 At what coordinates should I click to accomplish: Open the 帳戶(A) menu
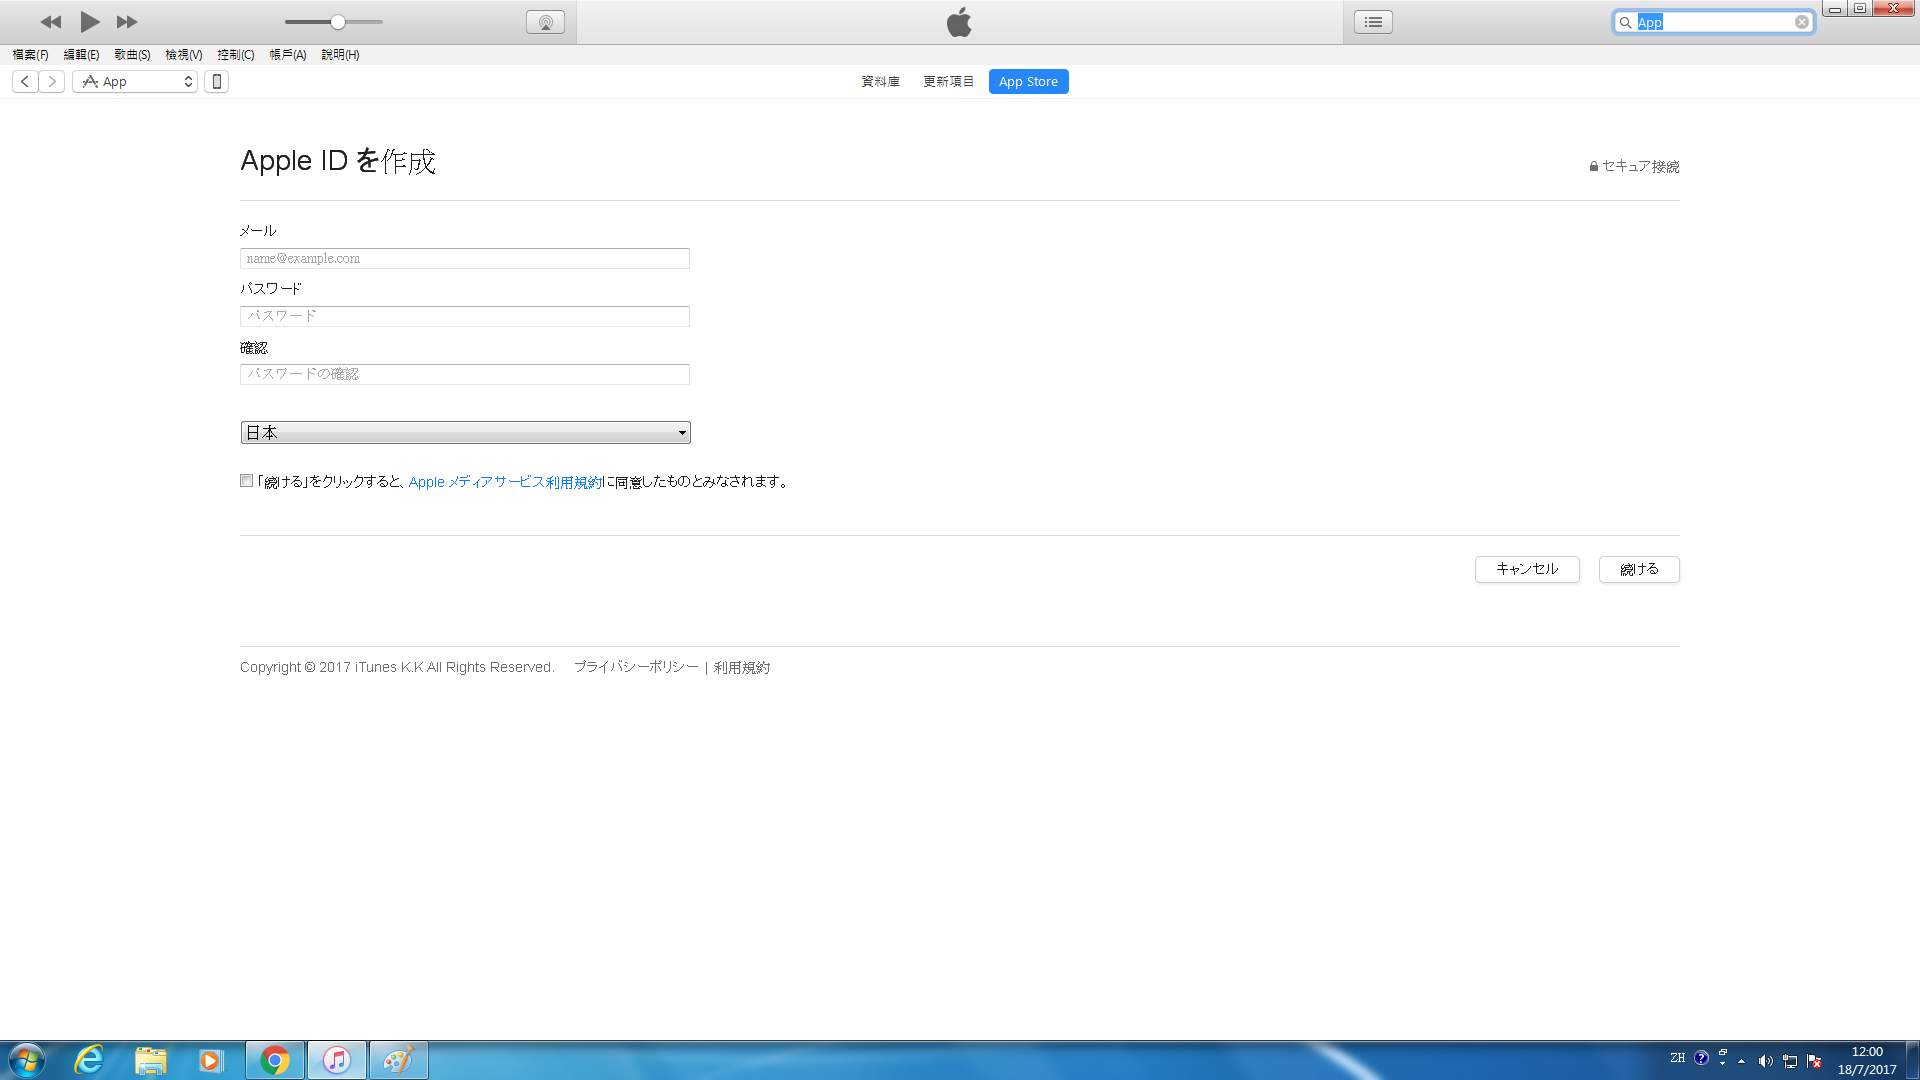click(287, 55)
